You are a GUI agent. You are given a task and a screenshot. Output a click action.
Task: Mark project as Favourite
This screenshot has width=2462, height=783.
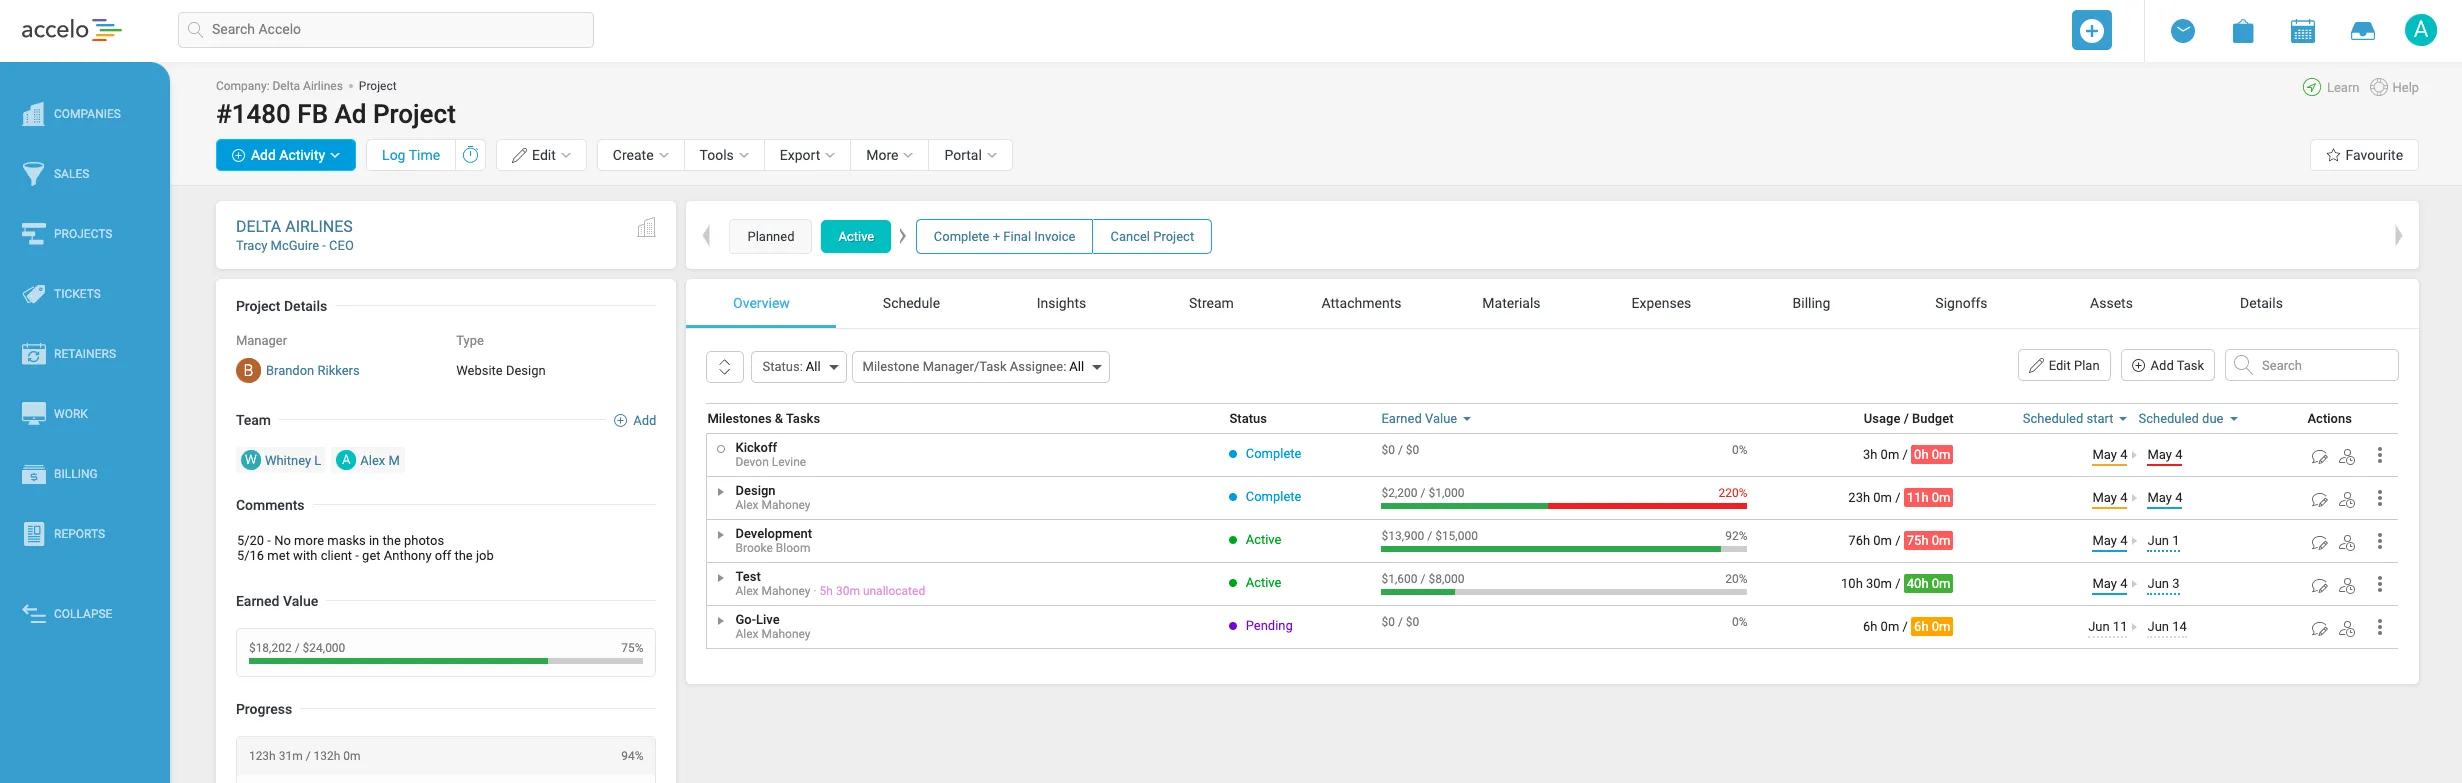pyautogui.click(x=2364, y=155)
